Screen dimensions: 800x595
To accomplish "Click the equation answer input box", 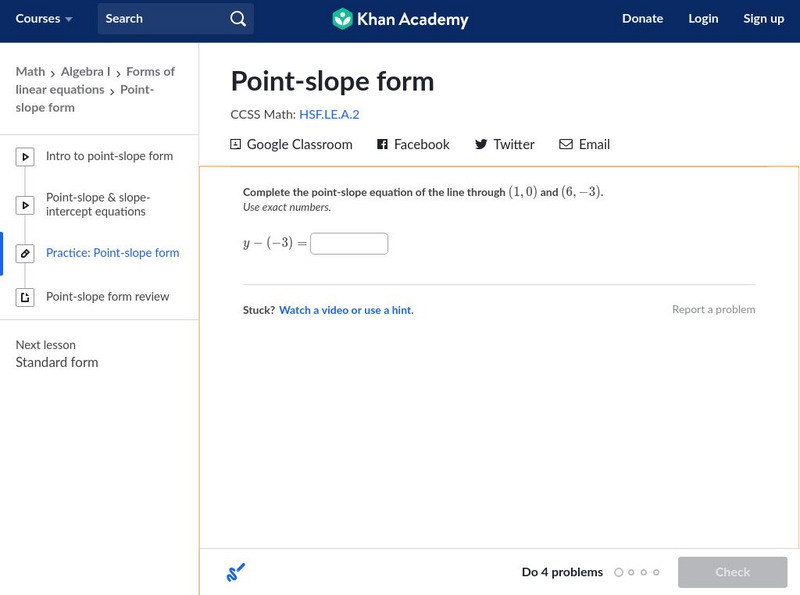I will (x=349, y=244).
